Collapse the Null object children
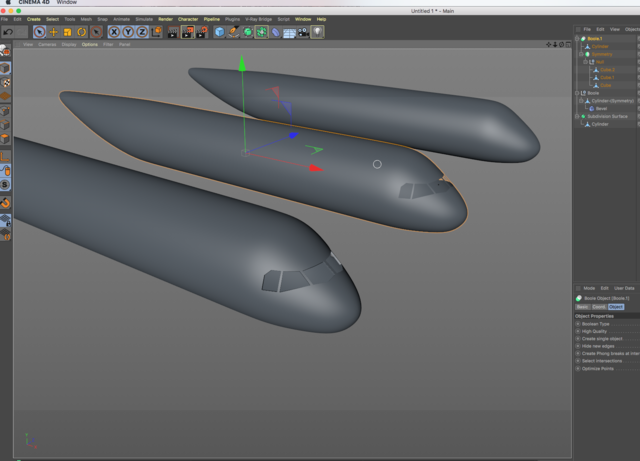This screenshot has height=461, width=640. pos(585,62)
